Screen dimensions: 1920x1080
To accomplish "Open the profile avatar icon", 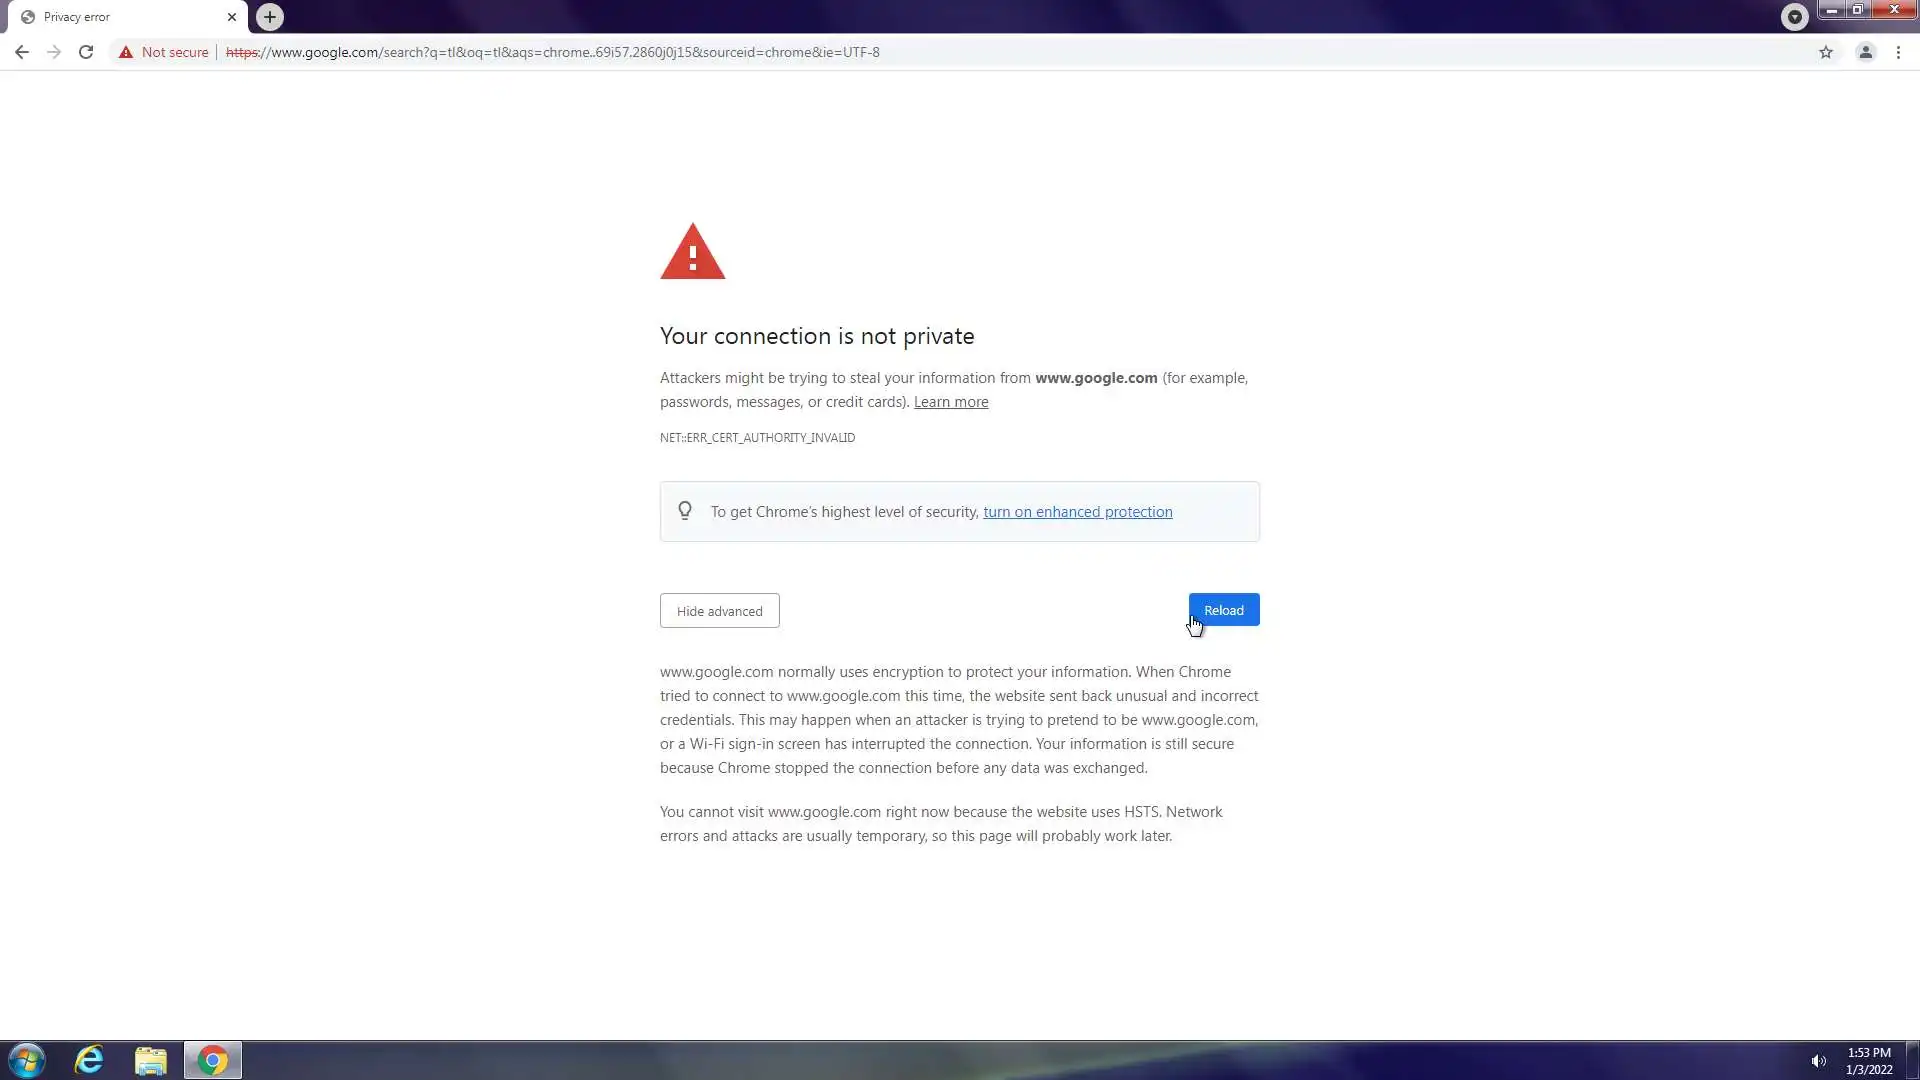I will [1865, 52].
